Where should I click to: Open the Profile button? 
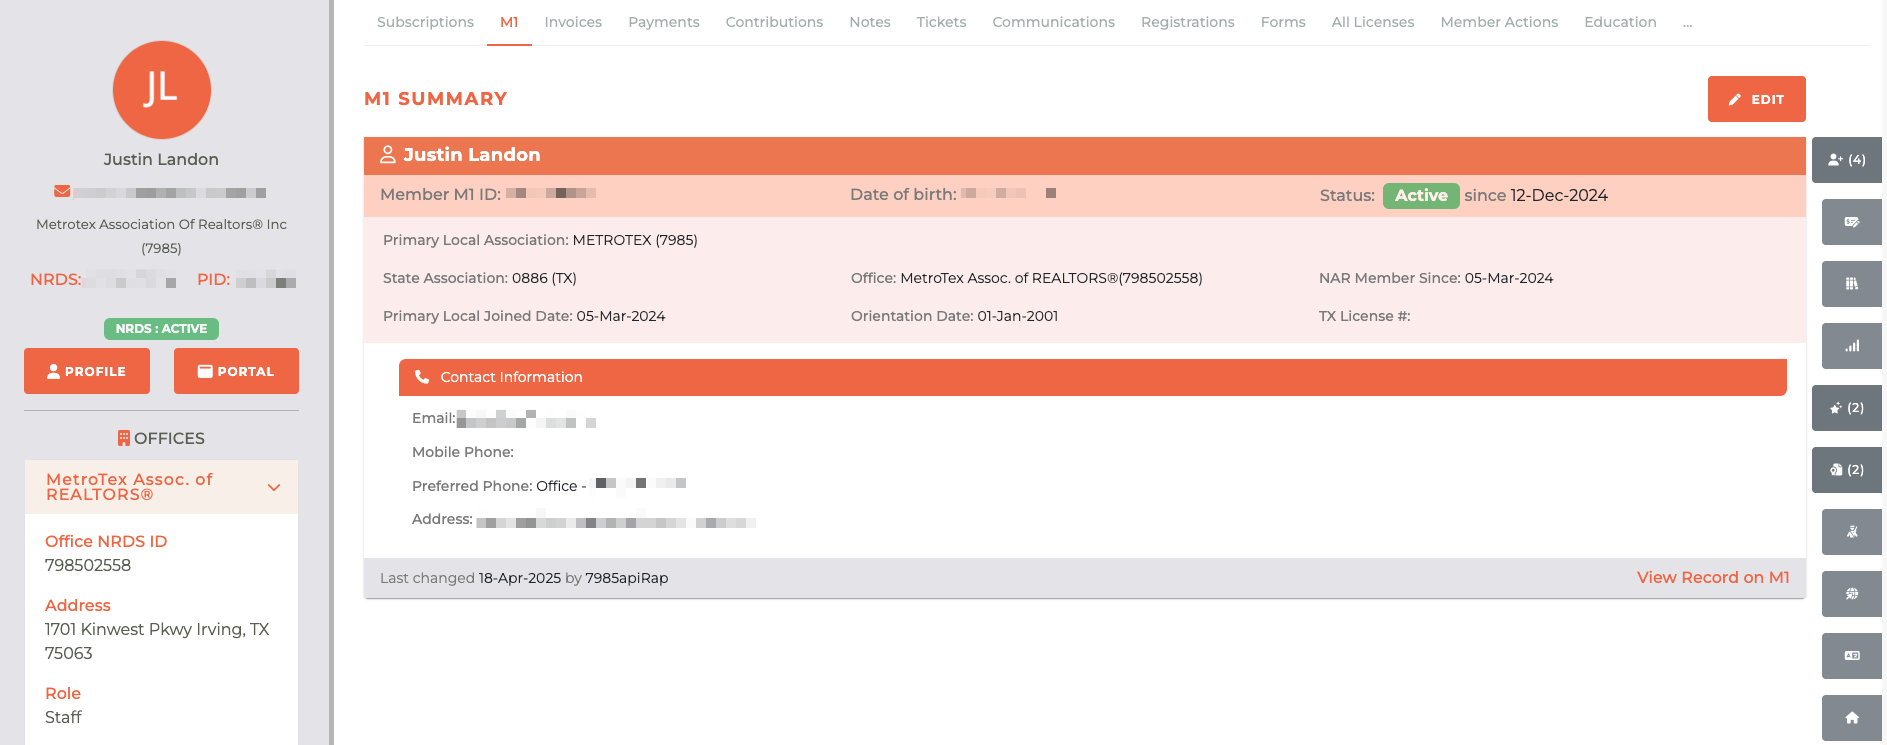pos(87,371)
